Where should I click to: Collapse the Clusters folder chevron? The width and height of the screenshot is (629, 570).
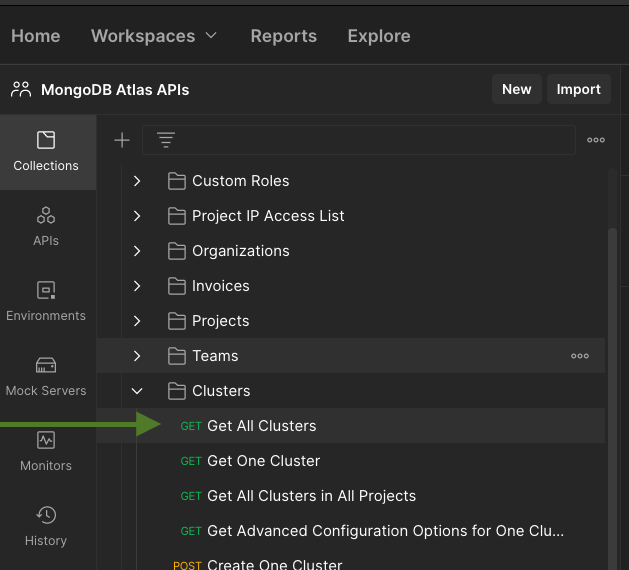(x=137, y=391)
